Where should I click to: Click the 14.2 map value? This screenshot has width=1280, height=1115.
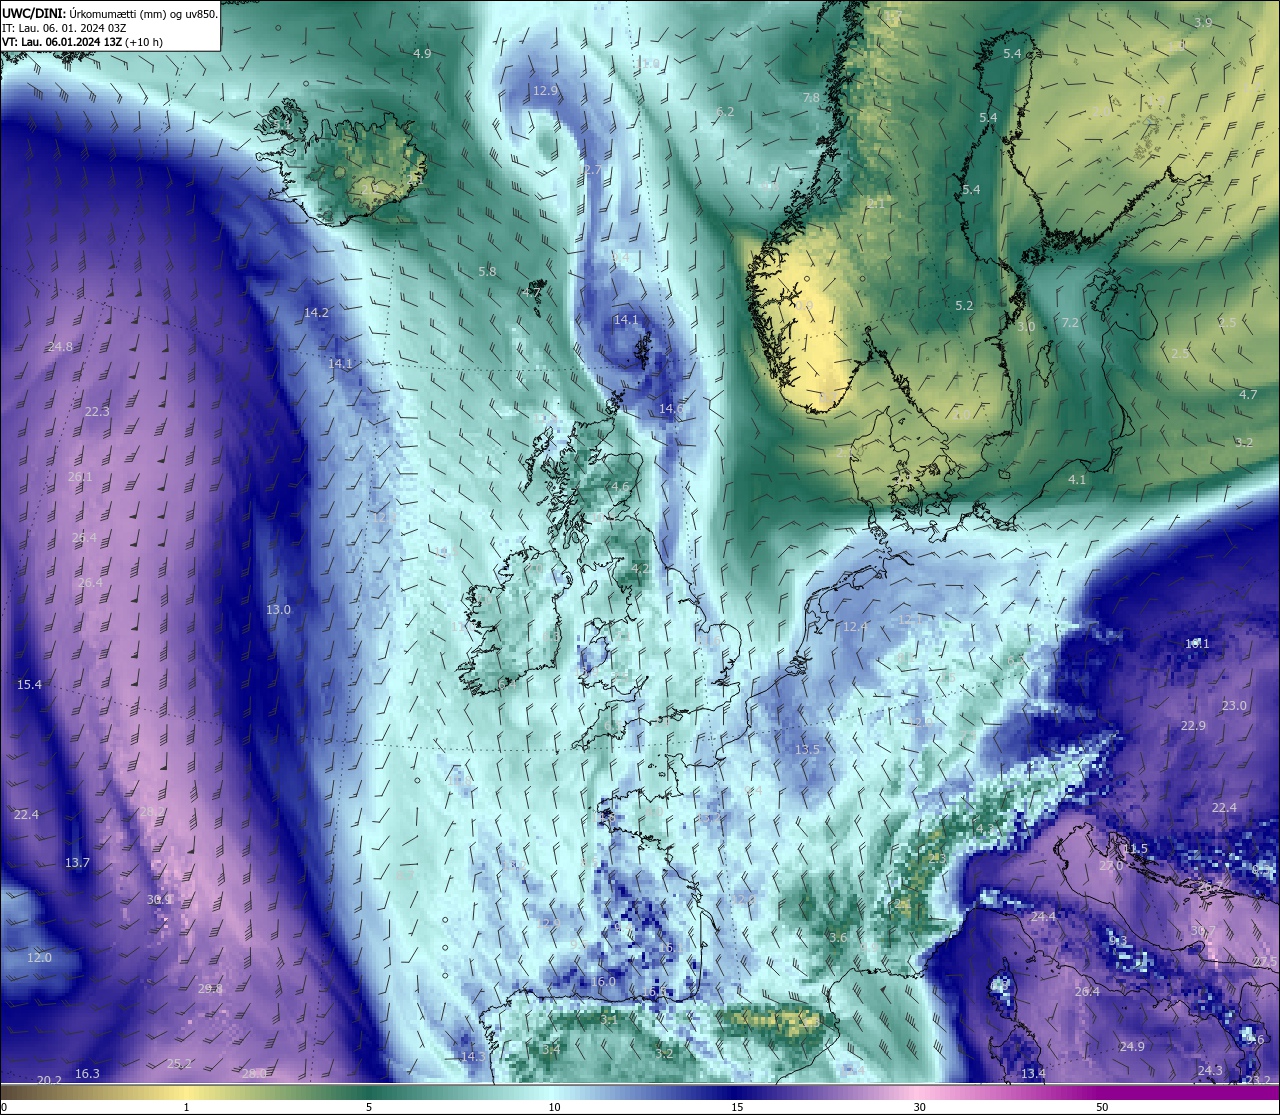coord(316,313)
